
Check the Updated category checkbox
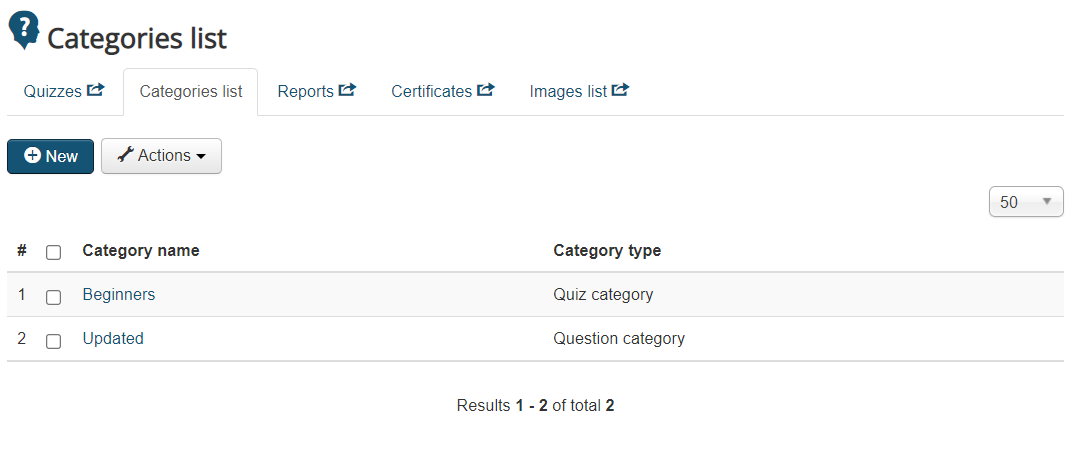[54, 340]
